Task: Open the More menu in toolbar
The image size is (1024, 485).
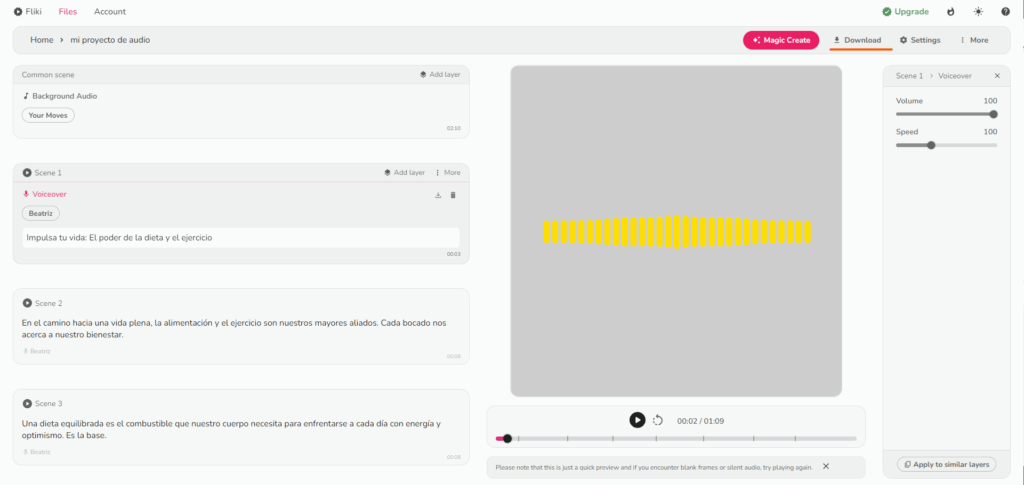Action: (x=973, y=40)
